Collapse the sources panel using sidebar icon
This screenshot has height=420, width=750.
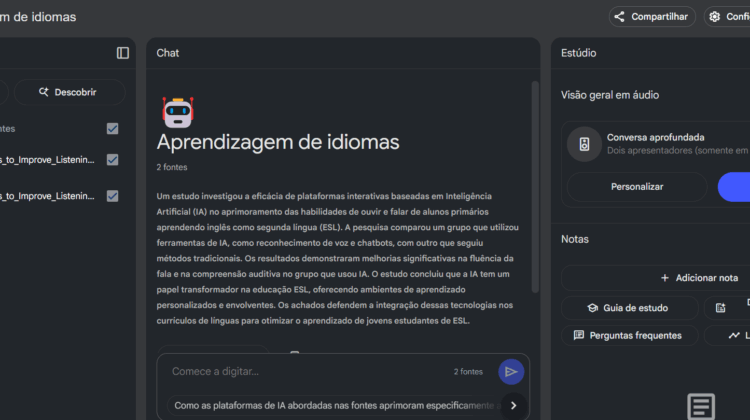point(123,53)
